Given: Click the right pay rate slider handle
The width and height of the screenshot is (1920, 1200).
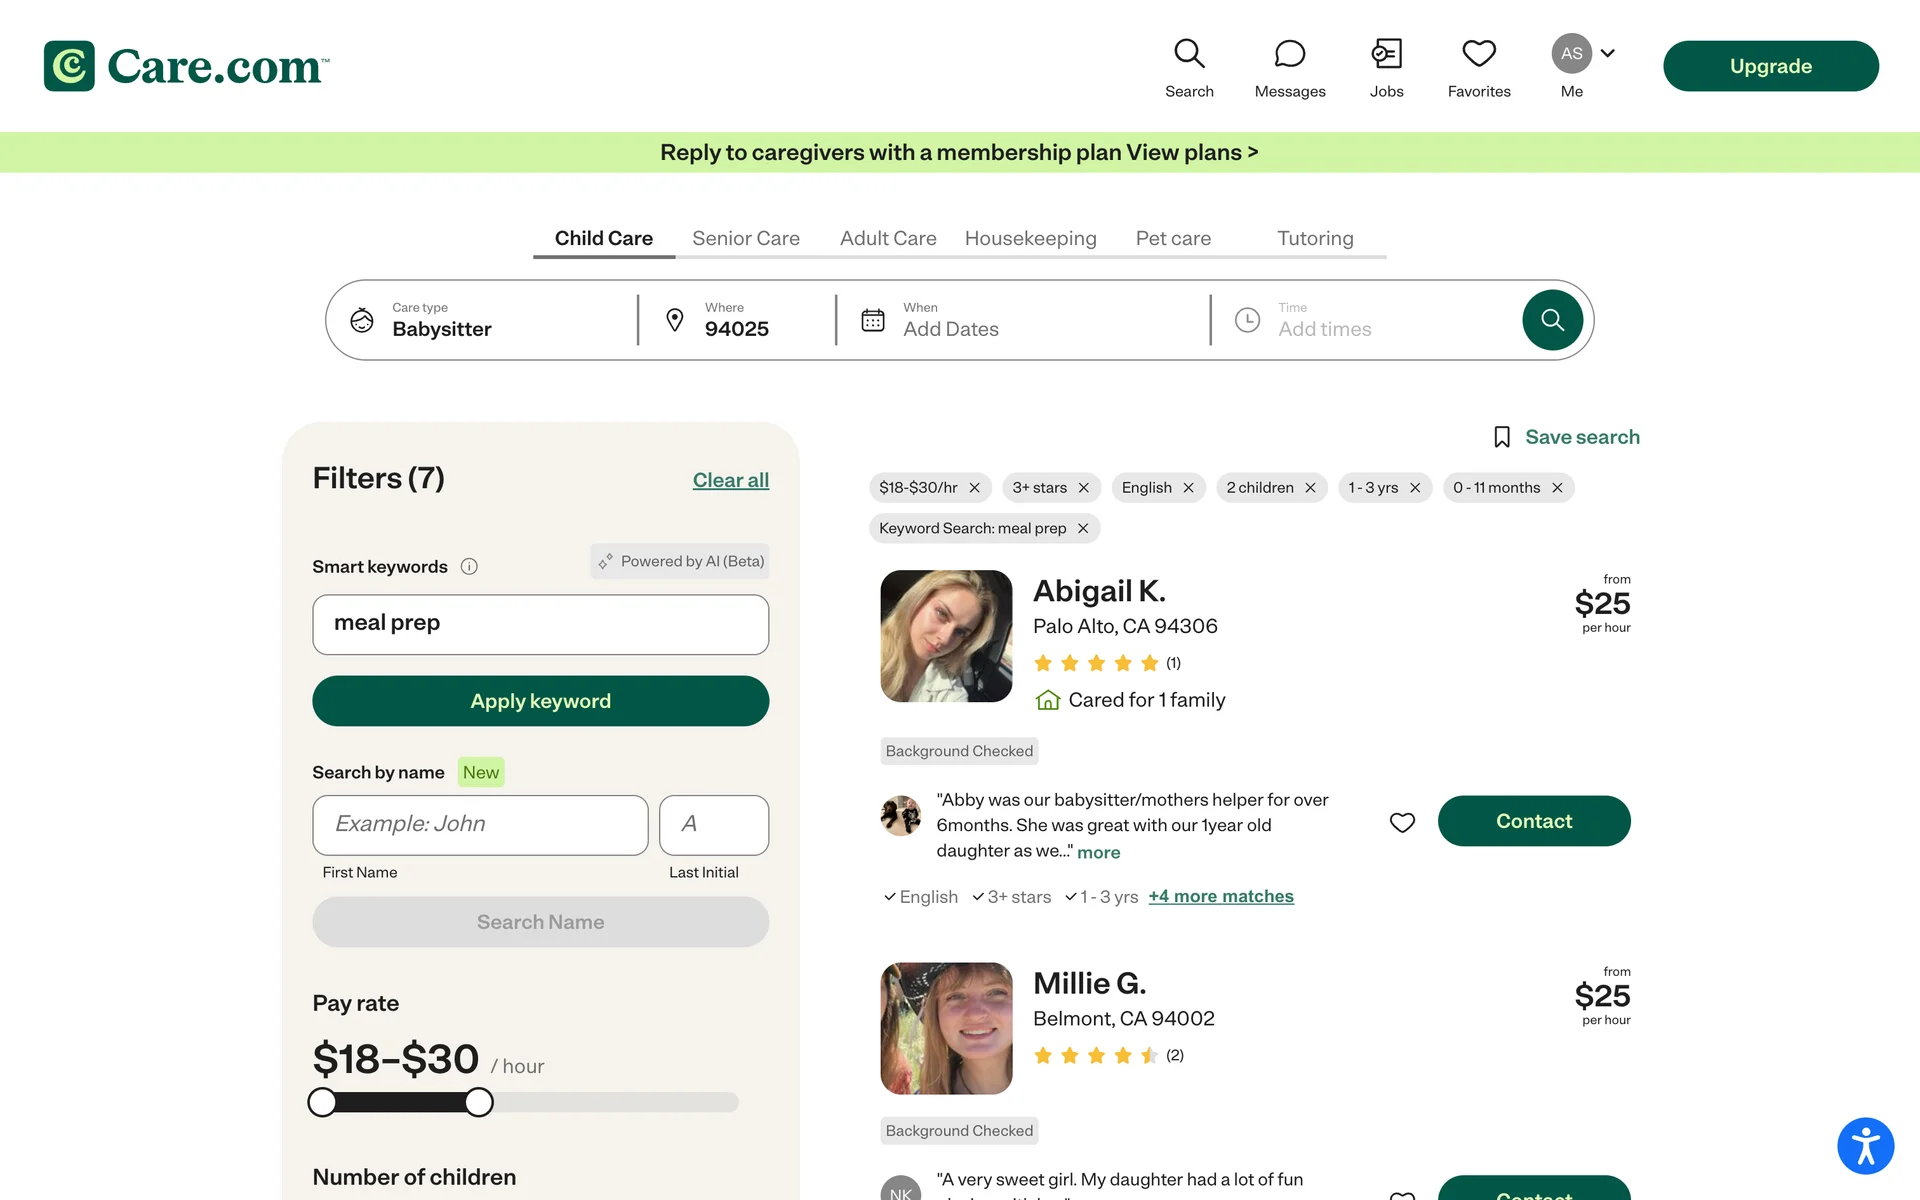Looking at the screenshot, I should click(x=479, y=1102).
